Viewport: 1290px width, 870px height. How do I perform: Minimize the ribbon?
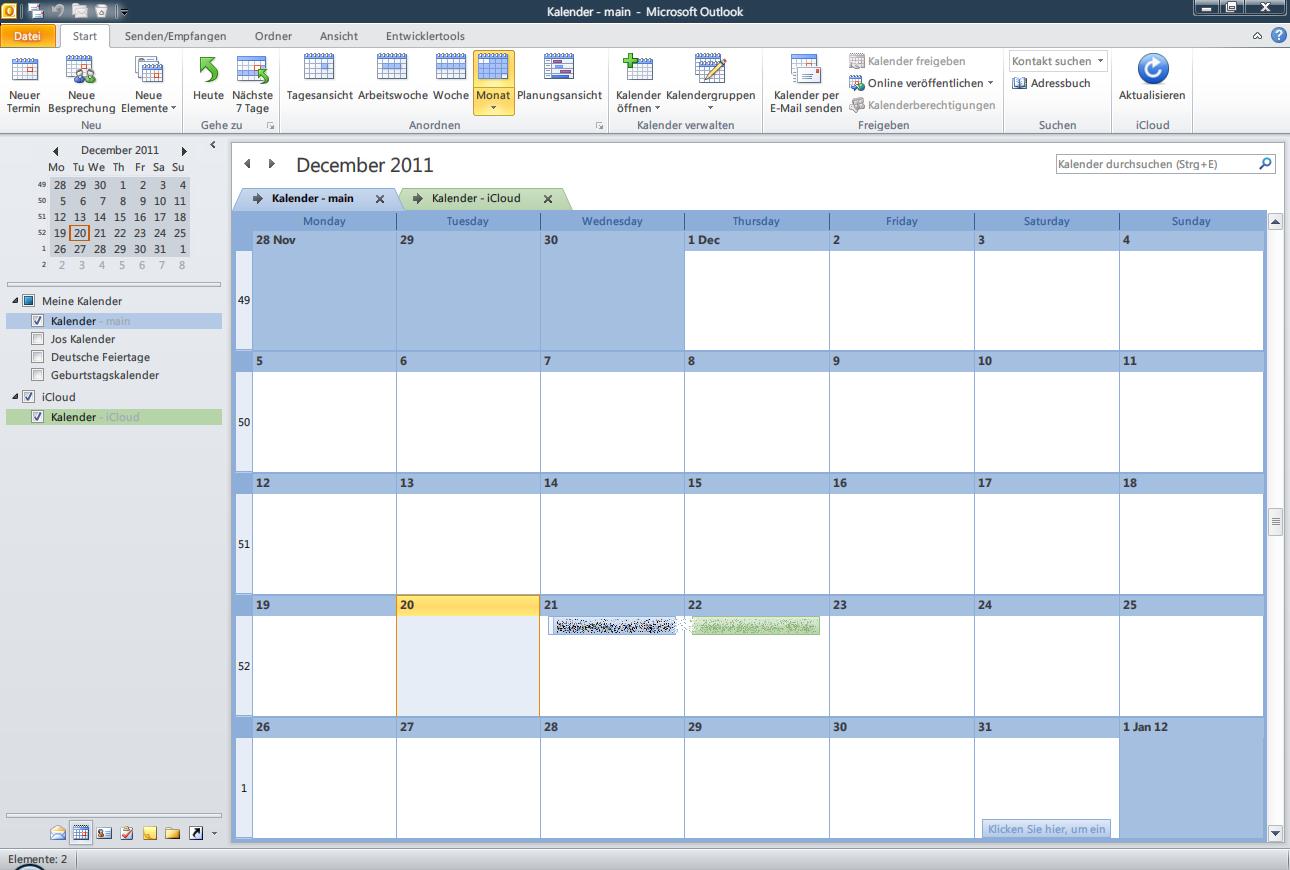coord(1257,36)
